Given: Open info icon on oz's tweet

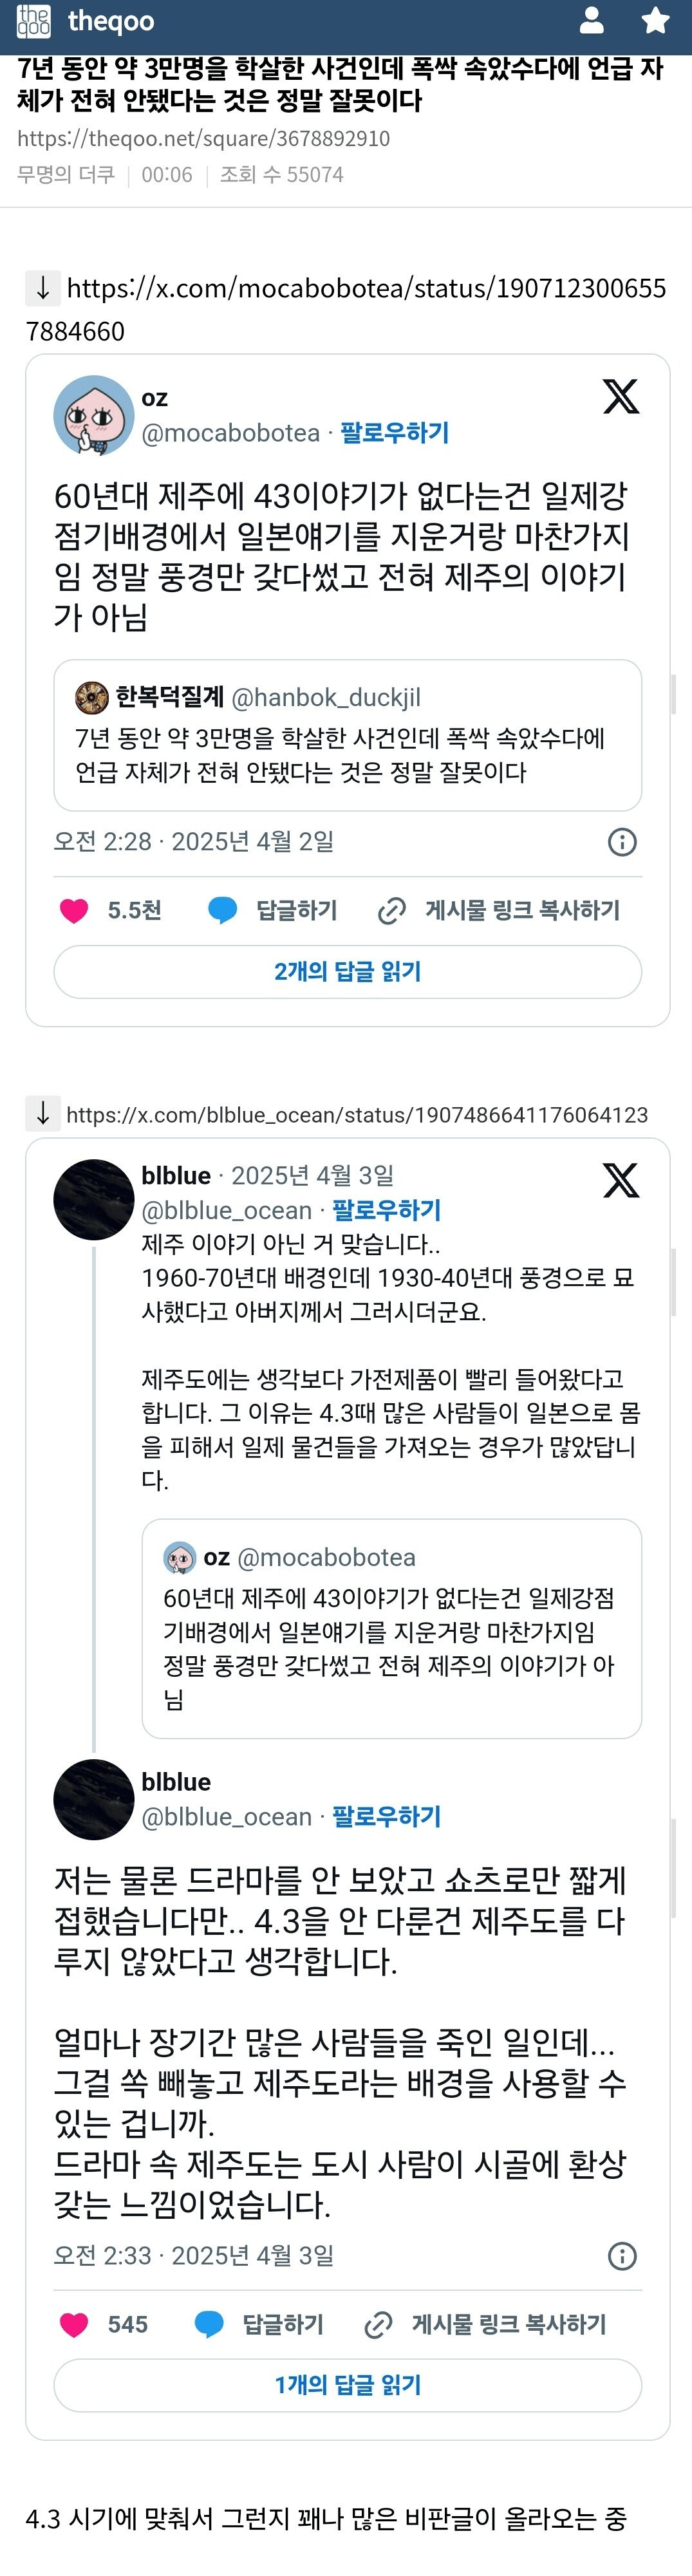Looking at the screenshot, I should coord(622,842).
